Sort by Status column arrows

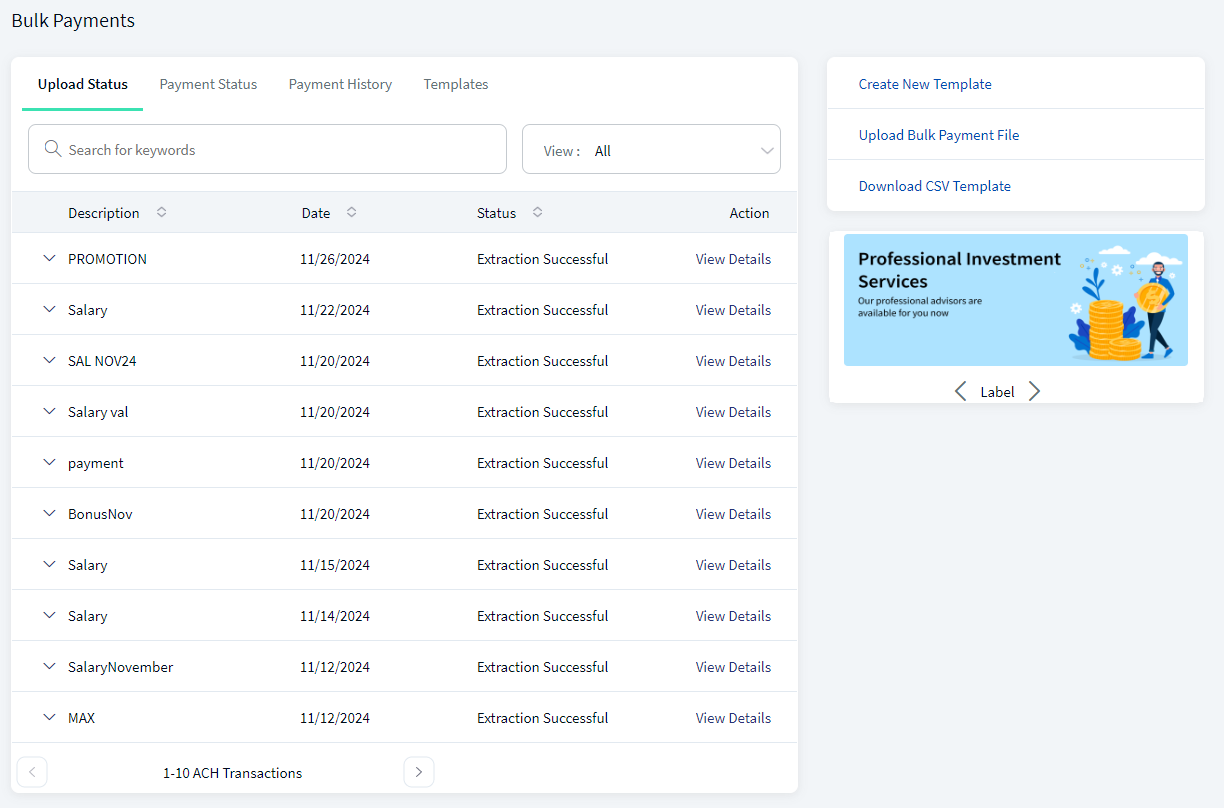pyautogui.click(x=537, y=212)
